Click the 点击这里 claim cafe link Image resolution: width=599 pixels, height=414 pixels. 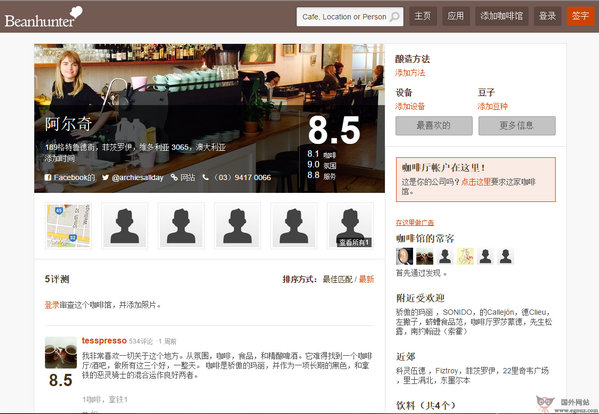point(476,182)
